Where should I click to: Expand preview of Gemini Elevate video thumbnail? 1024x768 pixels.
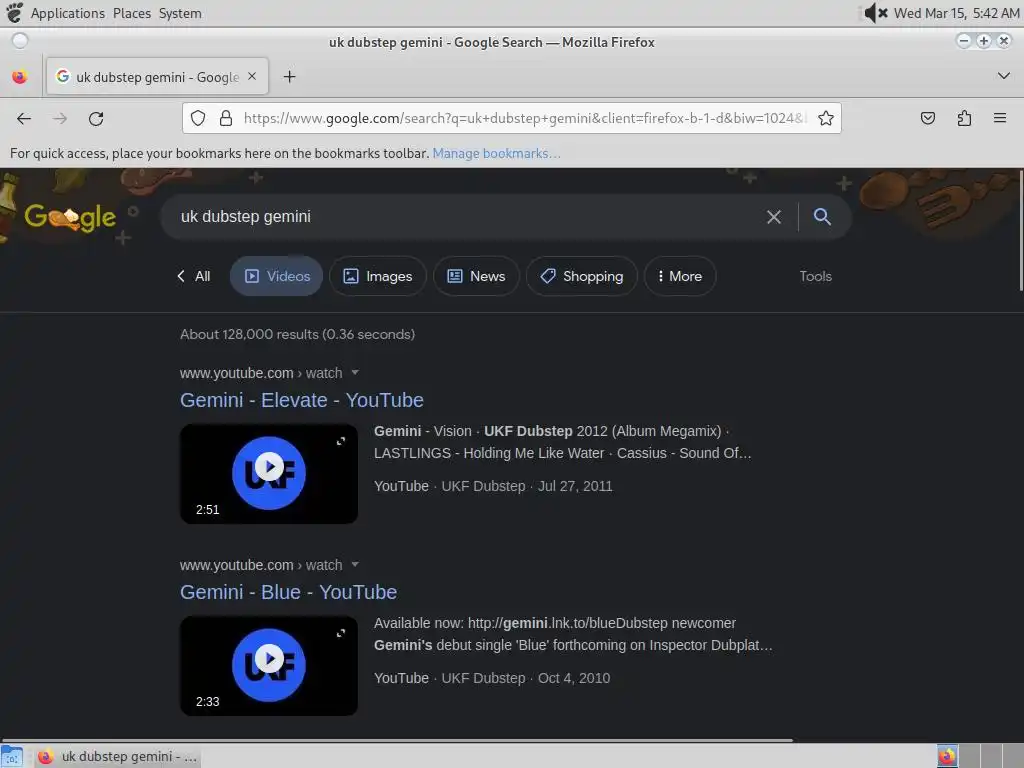point(341,441)
